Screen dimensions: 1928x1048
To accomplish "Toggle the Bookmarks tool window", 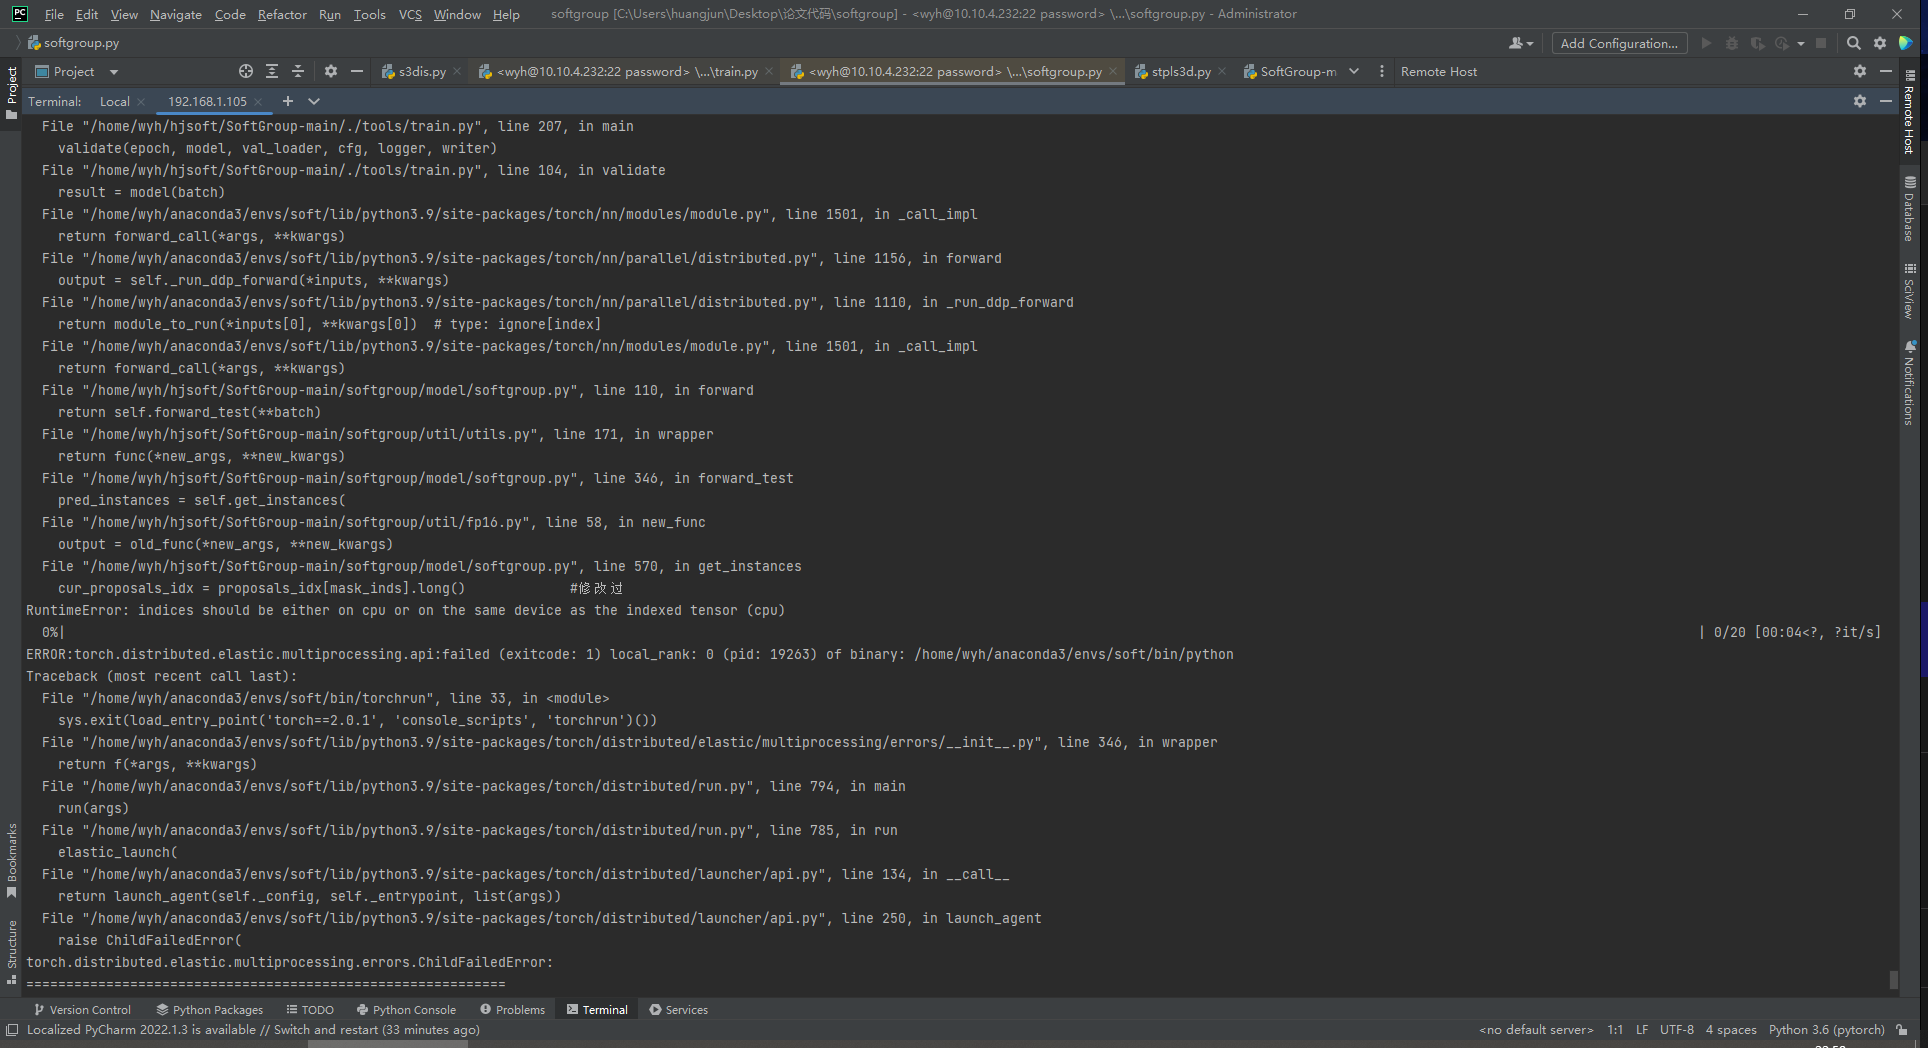I will coord(11,855).
